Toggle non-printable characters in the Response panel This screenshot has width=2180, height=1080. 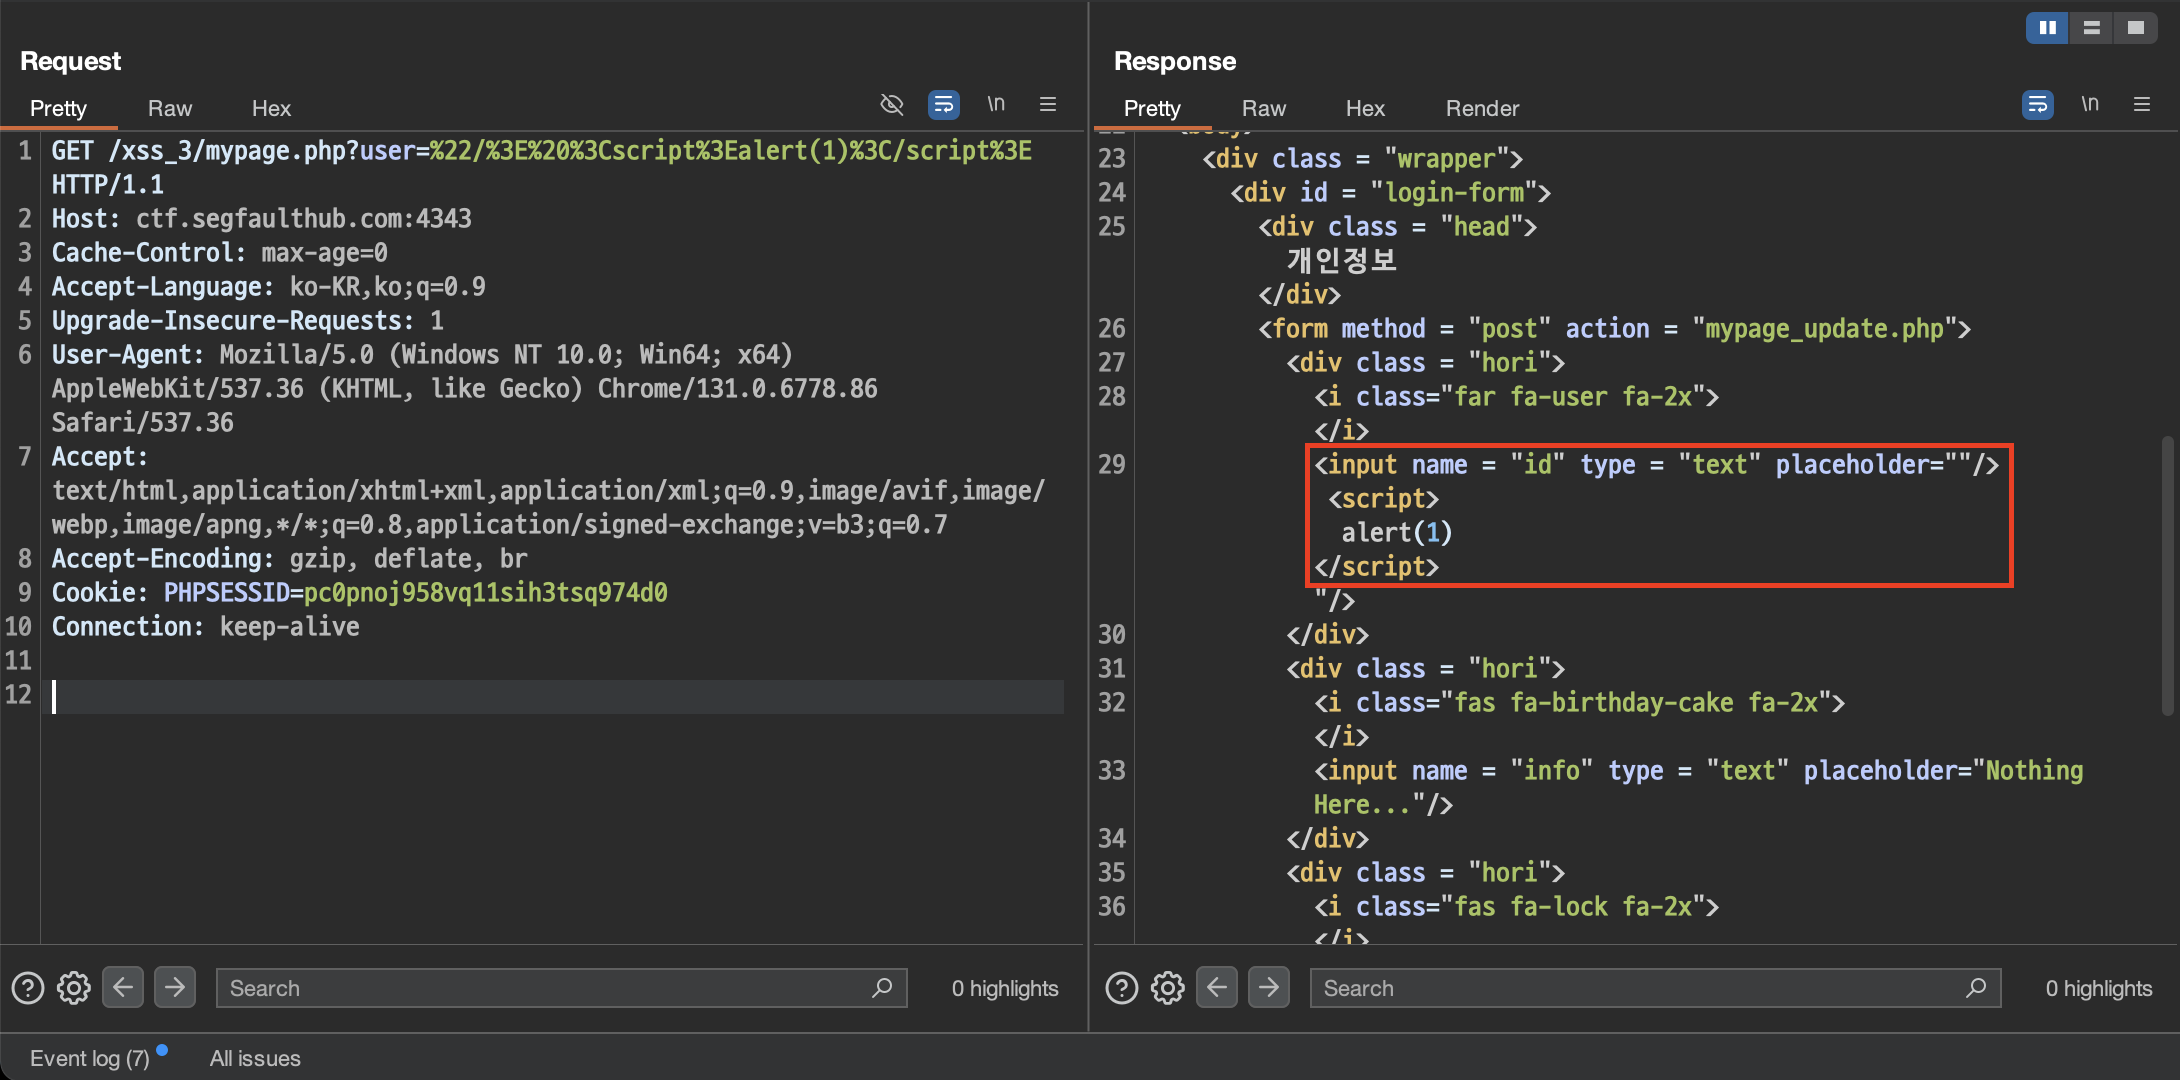[x=2090, y=104]
